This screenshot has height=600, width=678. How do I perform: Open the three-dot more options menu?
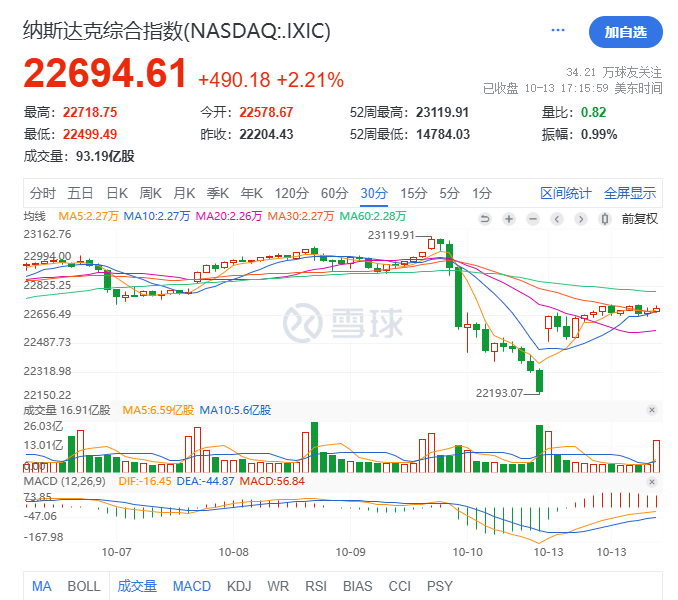click(558, 32)
